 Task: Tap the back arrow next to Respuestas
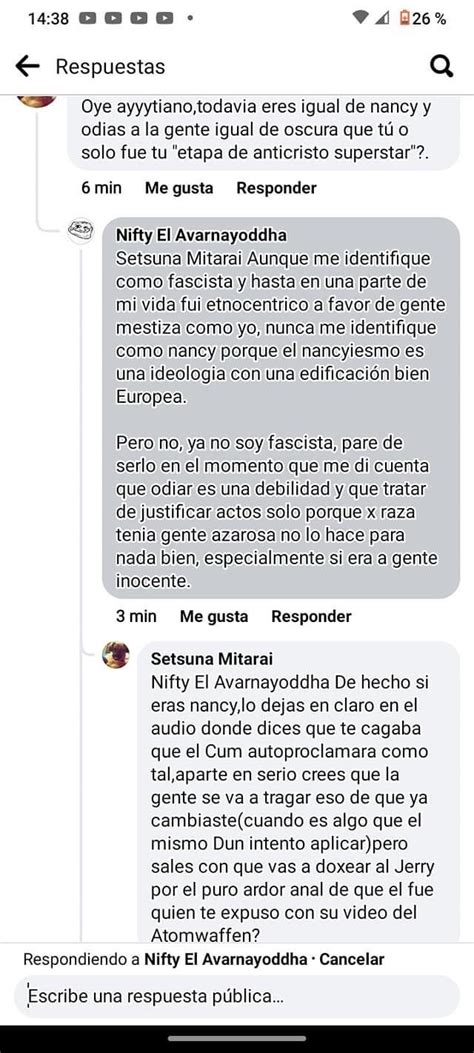click(x=27, y=66)
